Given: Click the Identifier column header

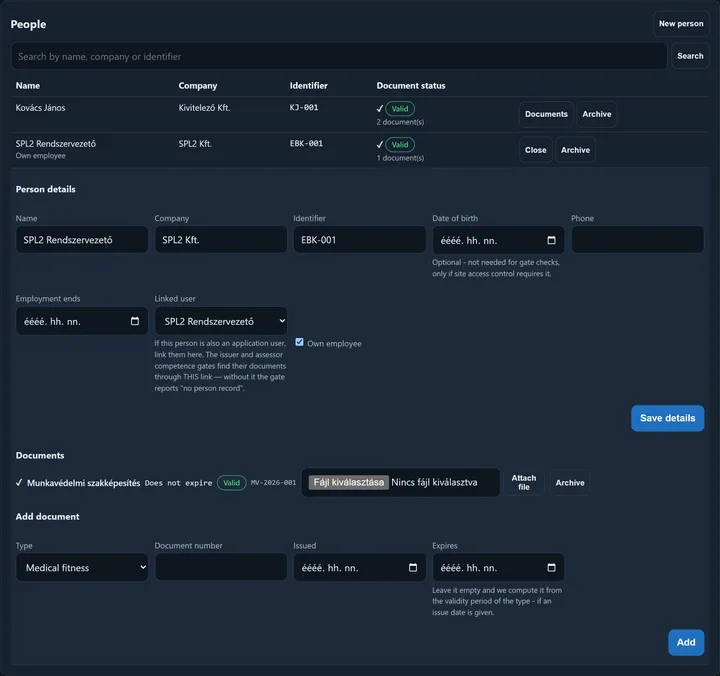Looking at the screenshot, I should click(308, 85).
